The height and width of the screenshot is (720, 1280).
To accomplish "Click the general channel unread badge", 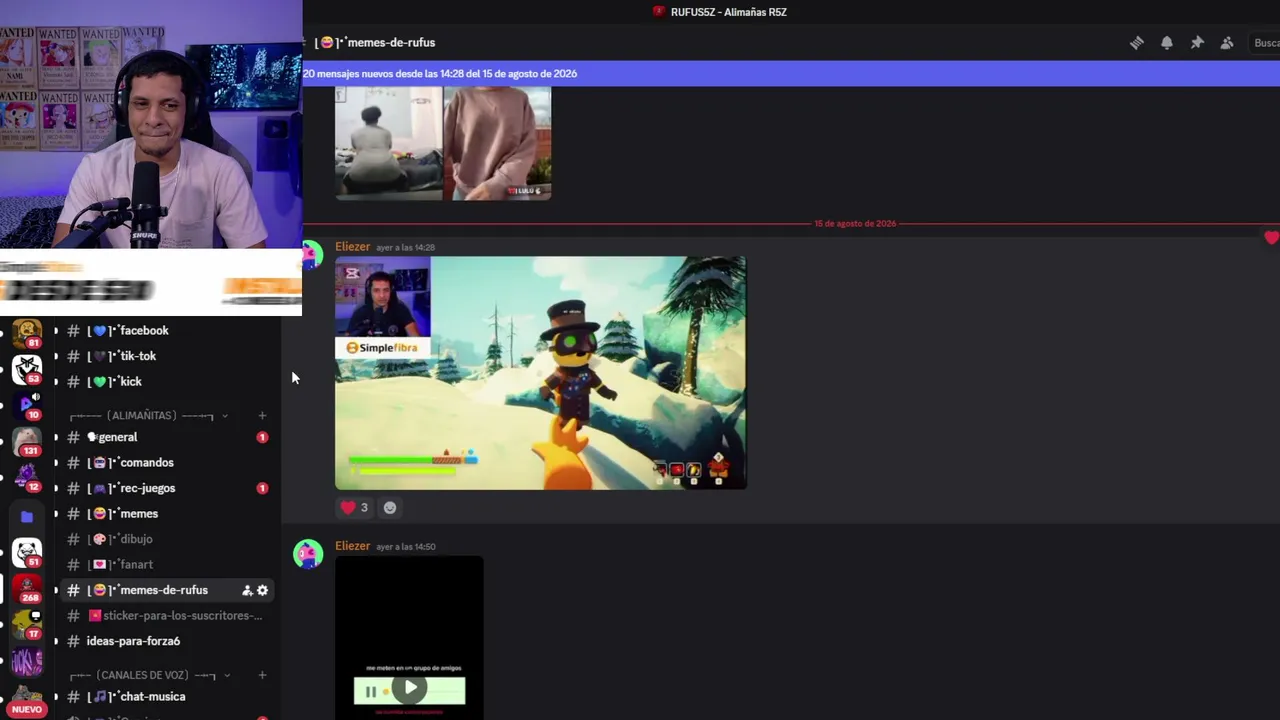I will (262, 437).
